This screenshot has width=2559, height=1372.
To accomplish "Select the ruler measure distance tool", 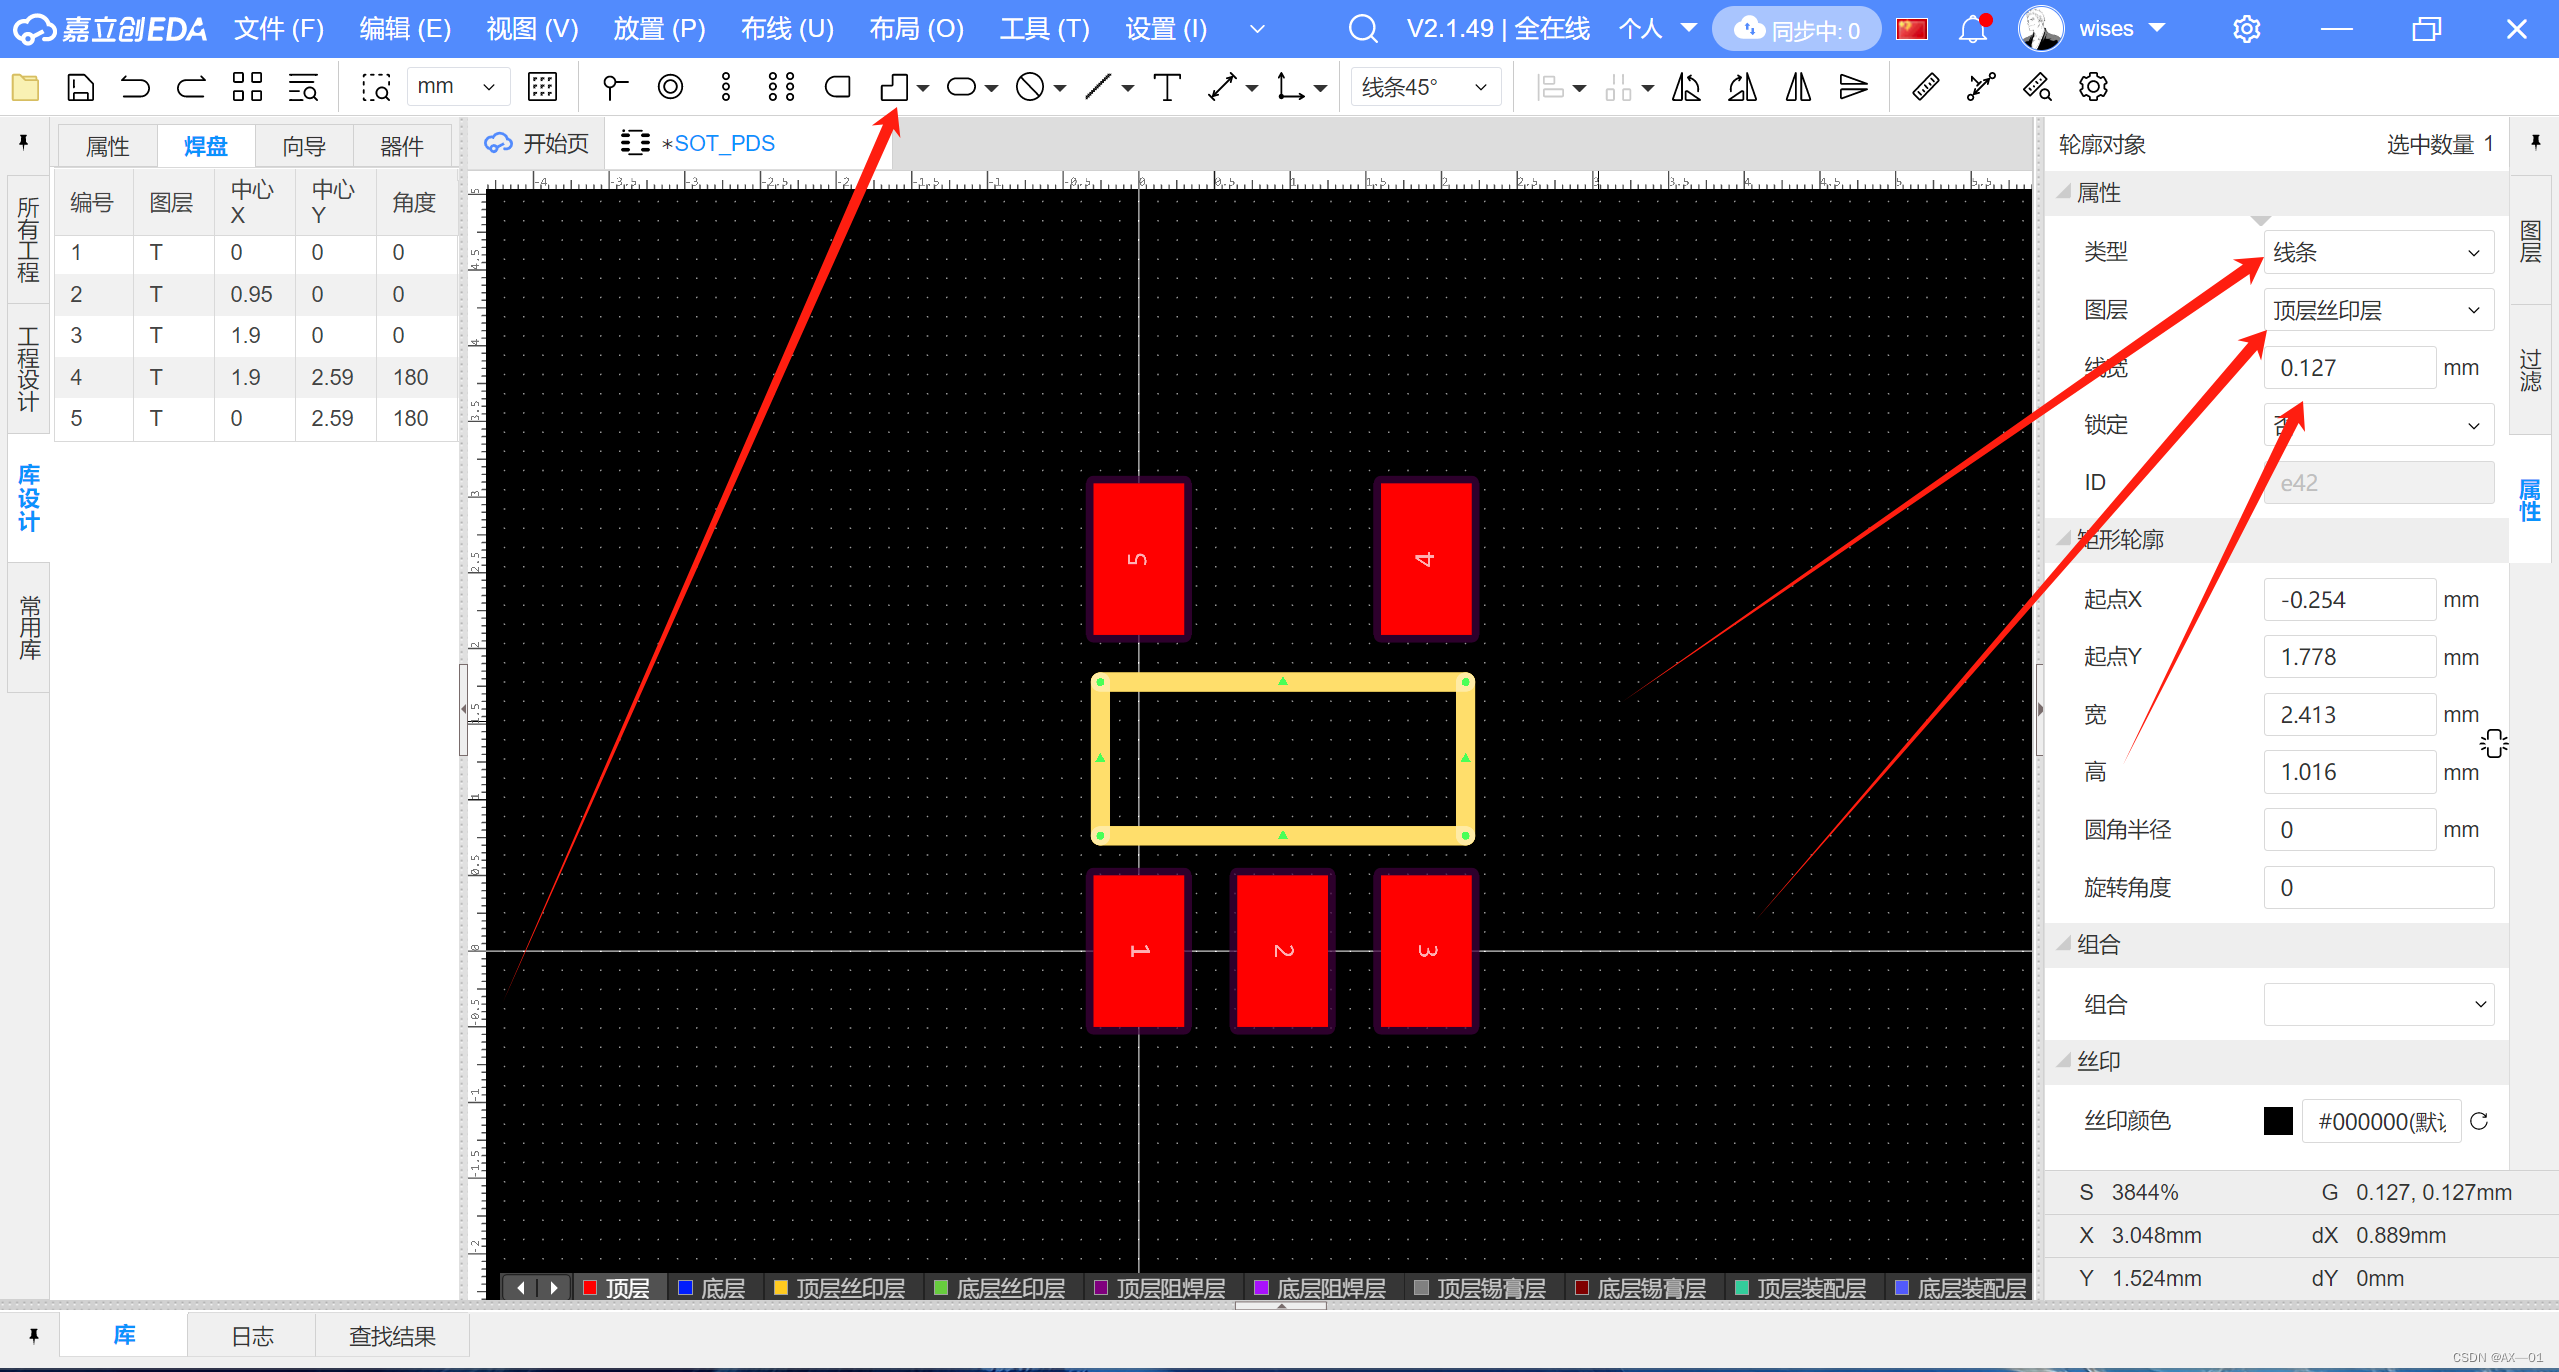I will click(x=1925, y=87).
